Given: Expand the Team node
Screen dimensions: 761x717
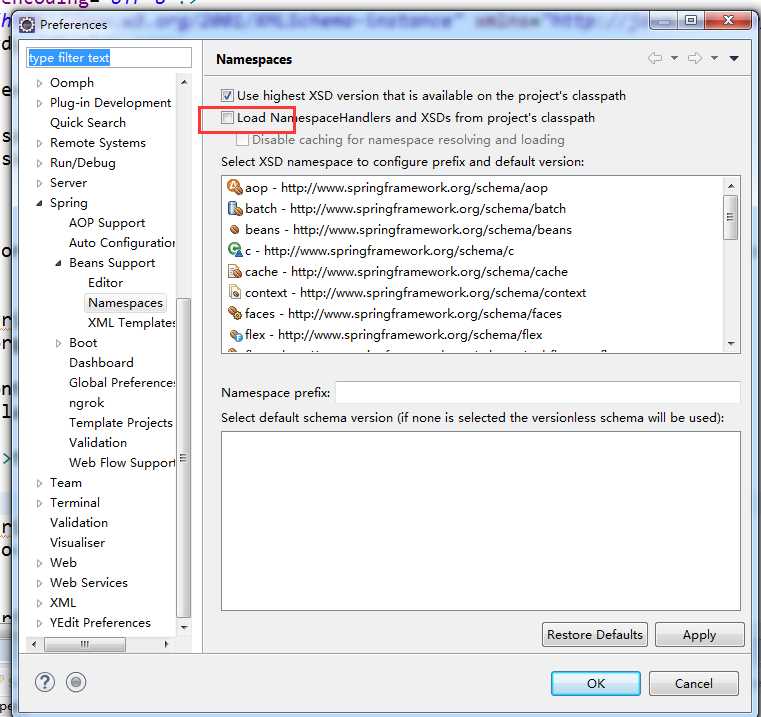Looking at the screenshot, I should pos(39,483).
